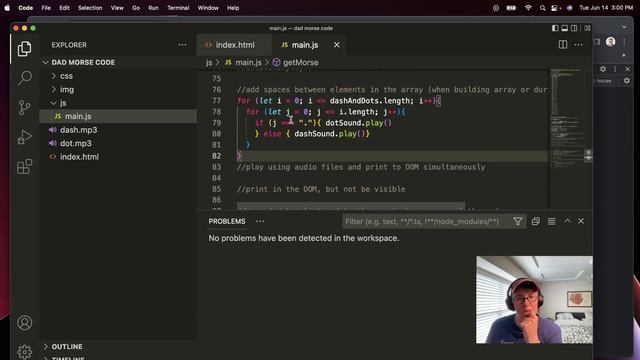Open the Extensions view

(x=24, y=167)
